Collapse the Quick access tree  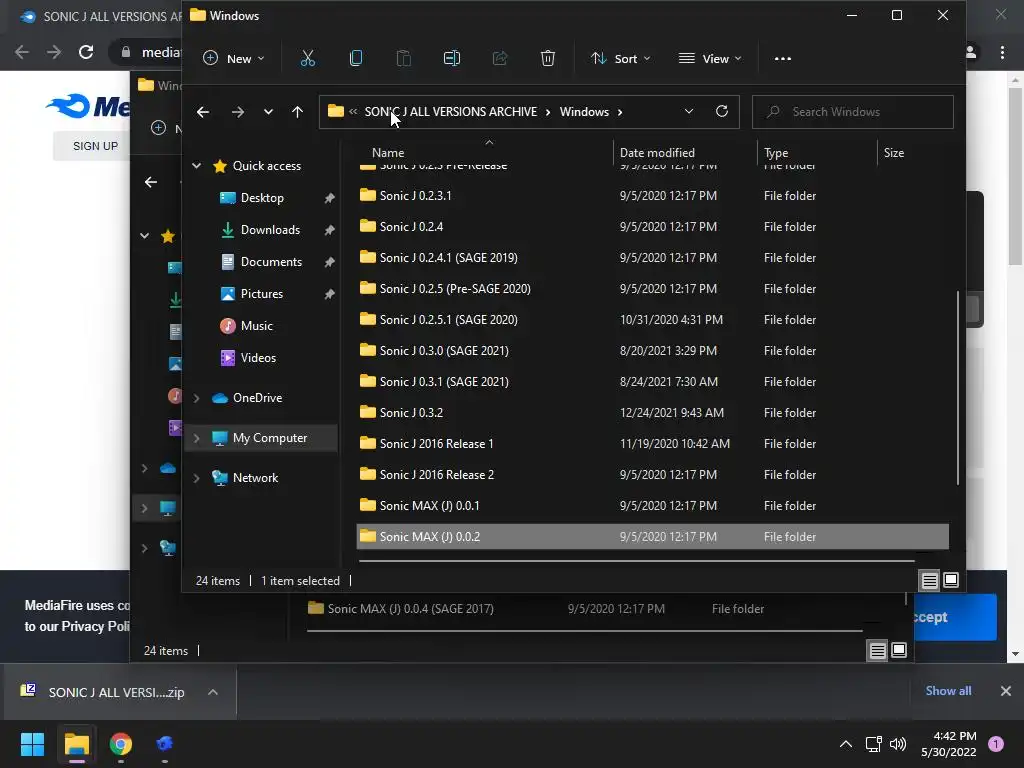click(197, 166)
